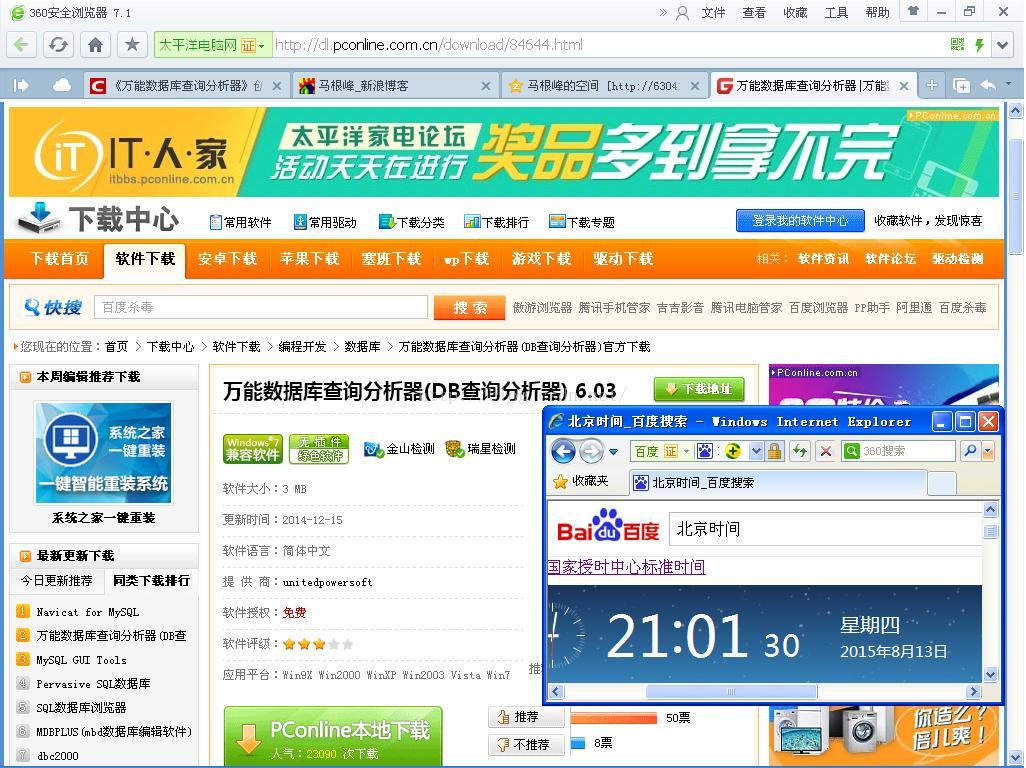Click the 登录我的软件中心 button
This screenshot has height=768, width=1026.
pos(800,221)
